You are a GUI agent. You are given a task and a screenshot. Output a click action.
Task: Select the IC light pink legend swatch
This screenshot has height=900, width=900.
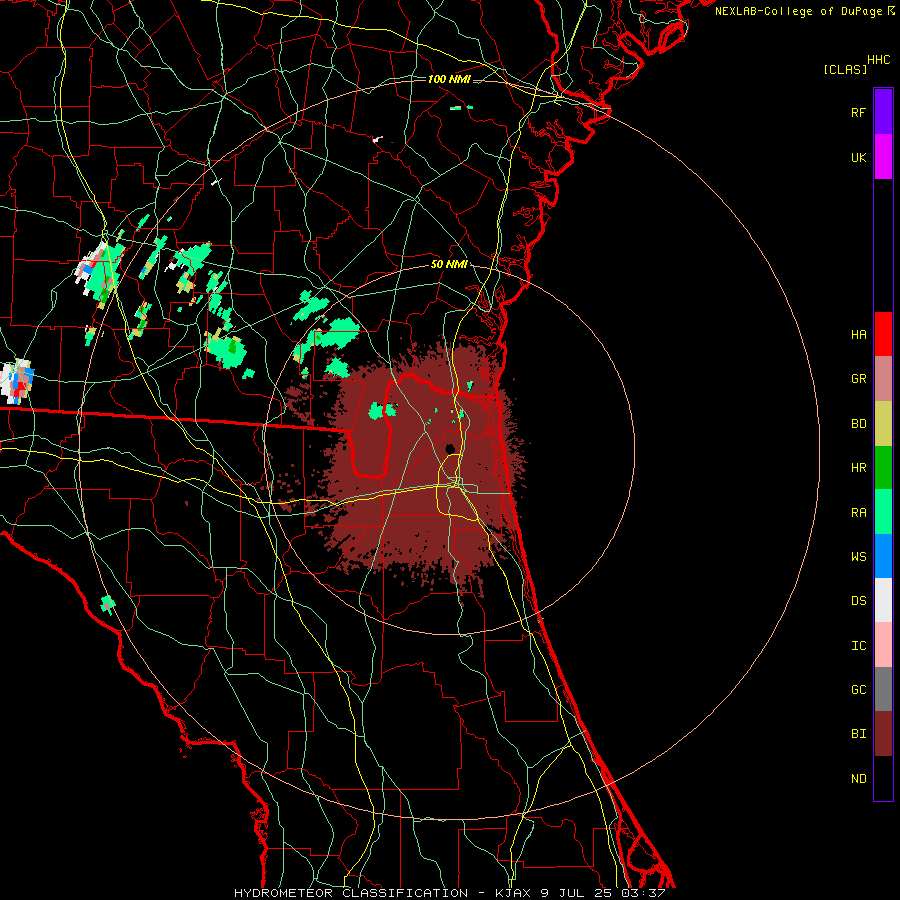point(883,645)
